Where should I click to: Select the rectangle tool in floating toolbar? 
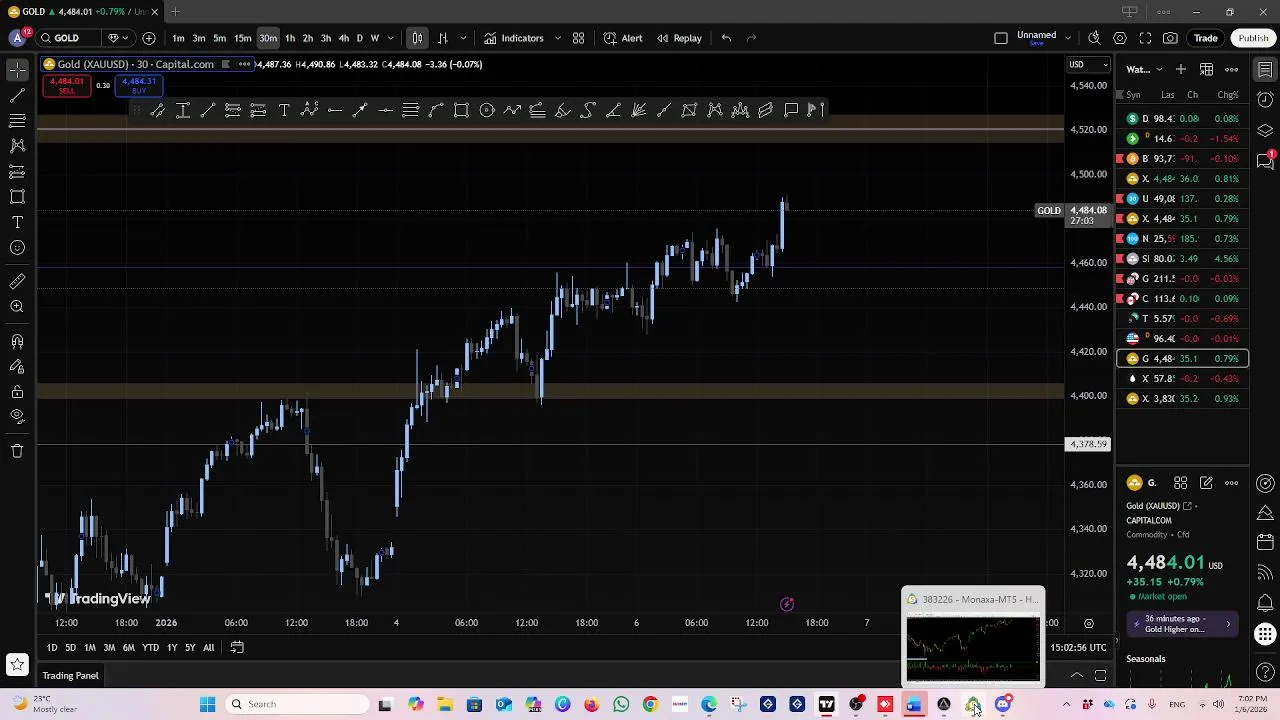click(461, 110)
